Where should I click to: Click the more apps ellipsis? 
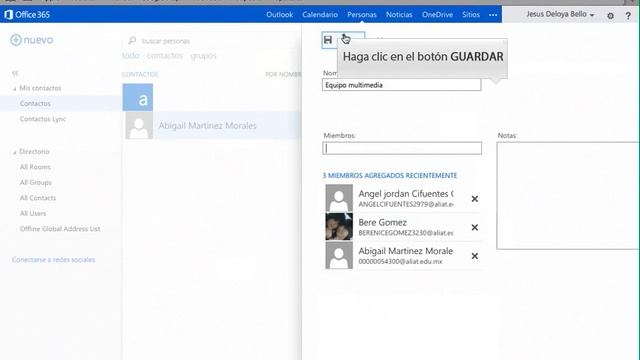pyautogui.click(x=493, y=15)
